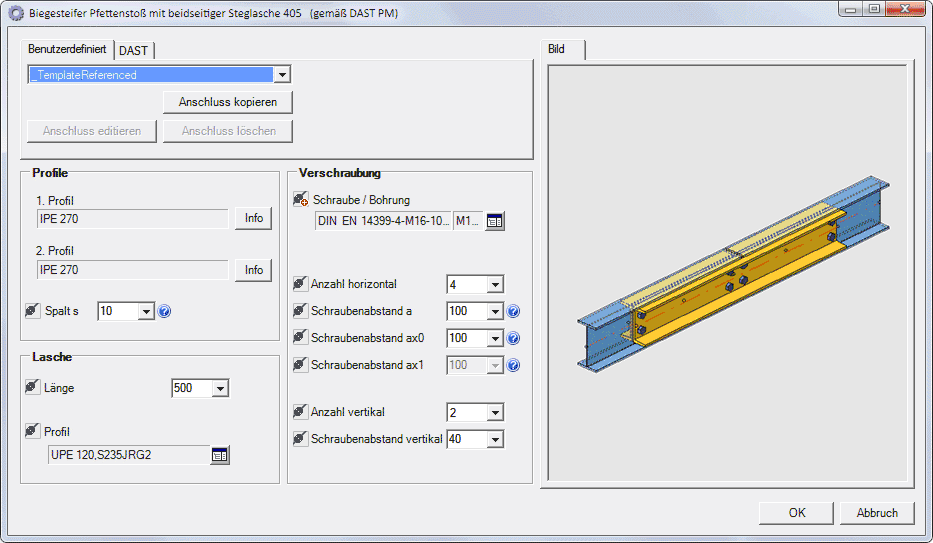
Task: Expand the Schraubenabstand a dropdown
Action: 495,311
